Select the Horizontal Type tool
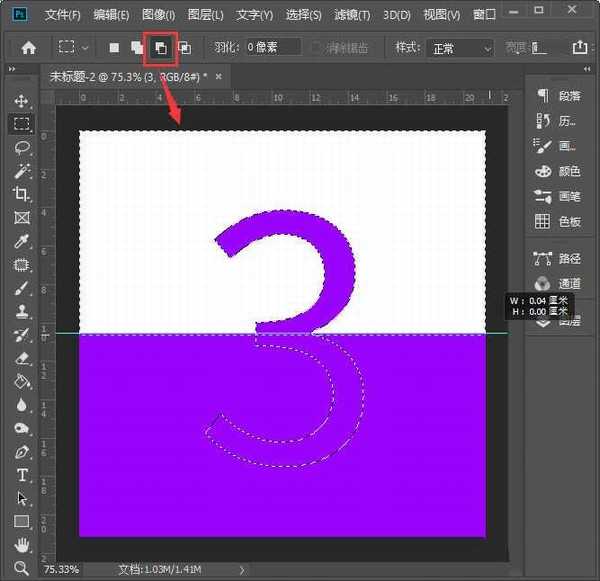 pyautogui.click(x=21, y=475)
